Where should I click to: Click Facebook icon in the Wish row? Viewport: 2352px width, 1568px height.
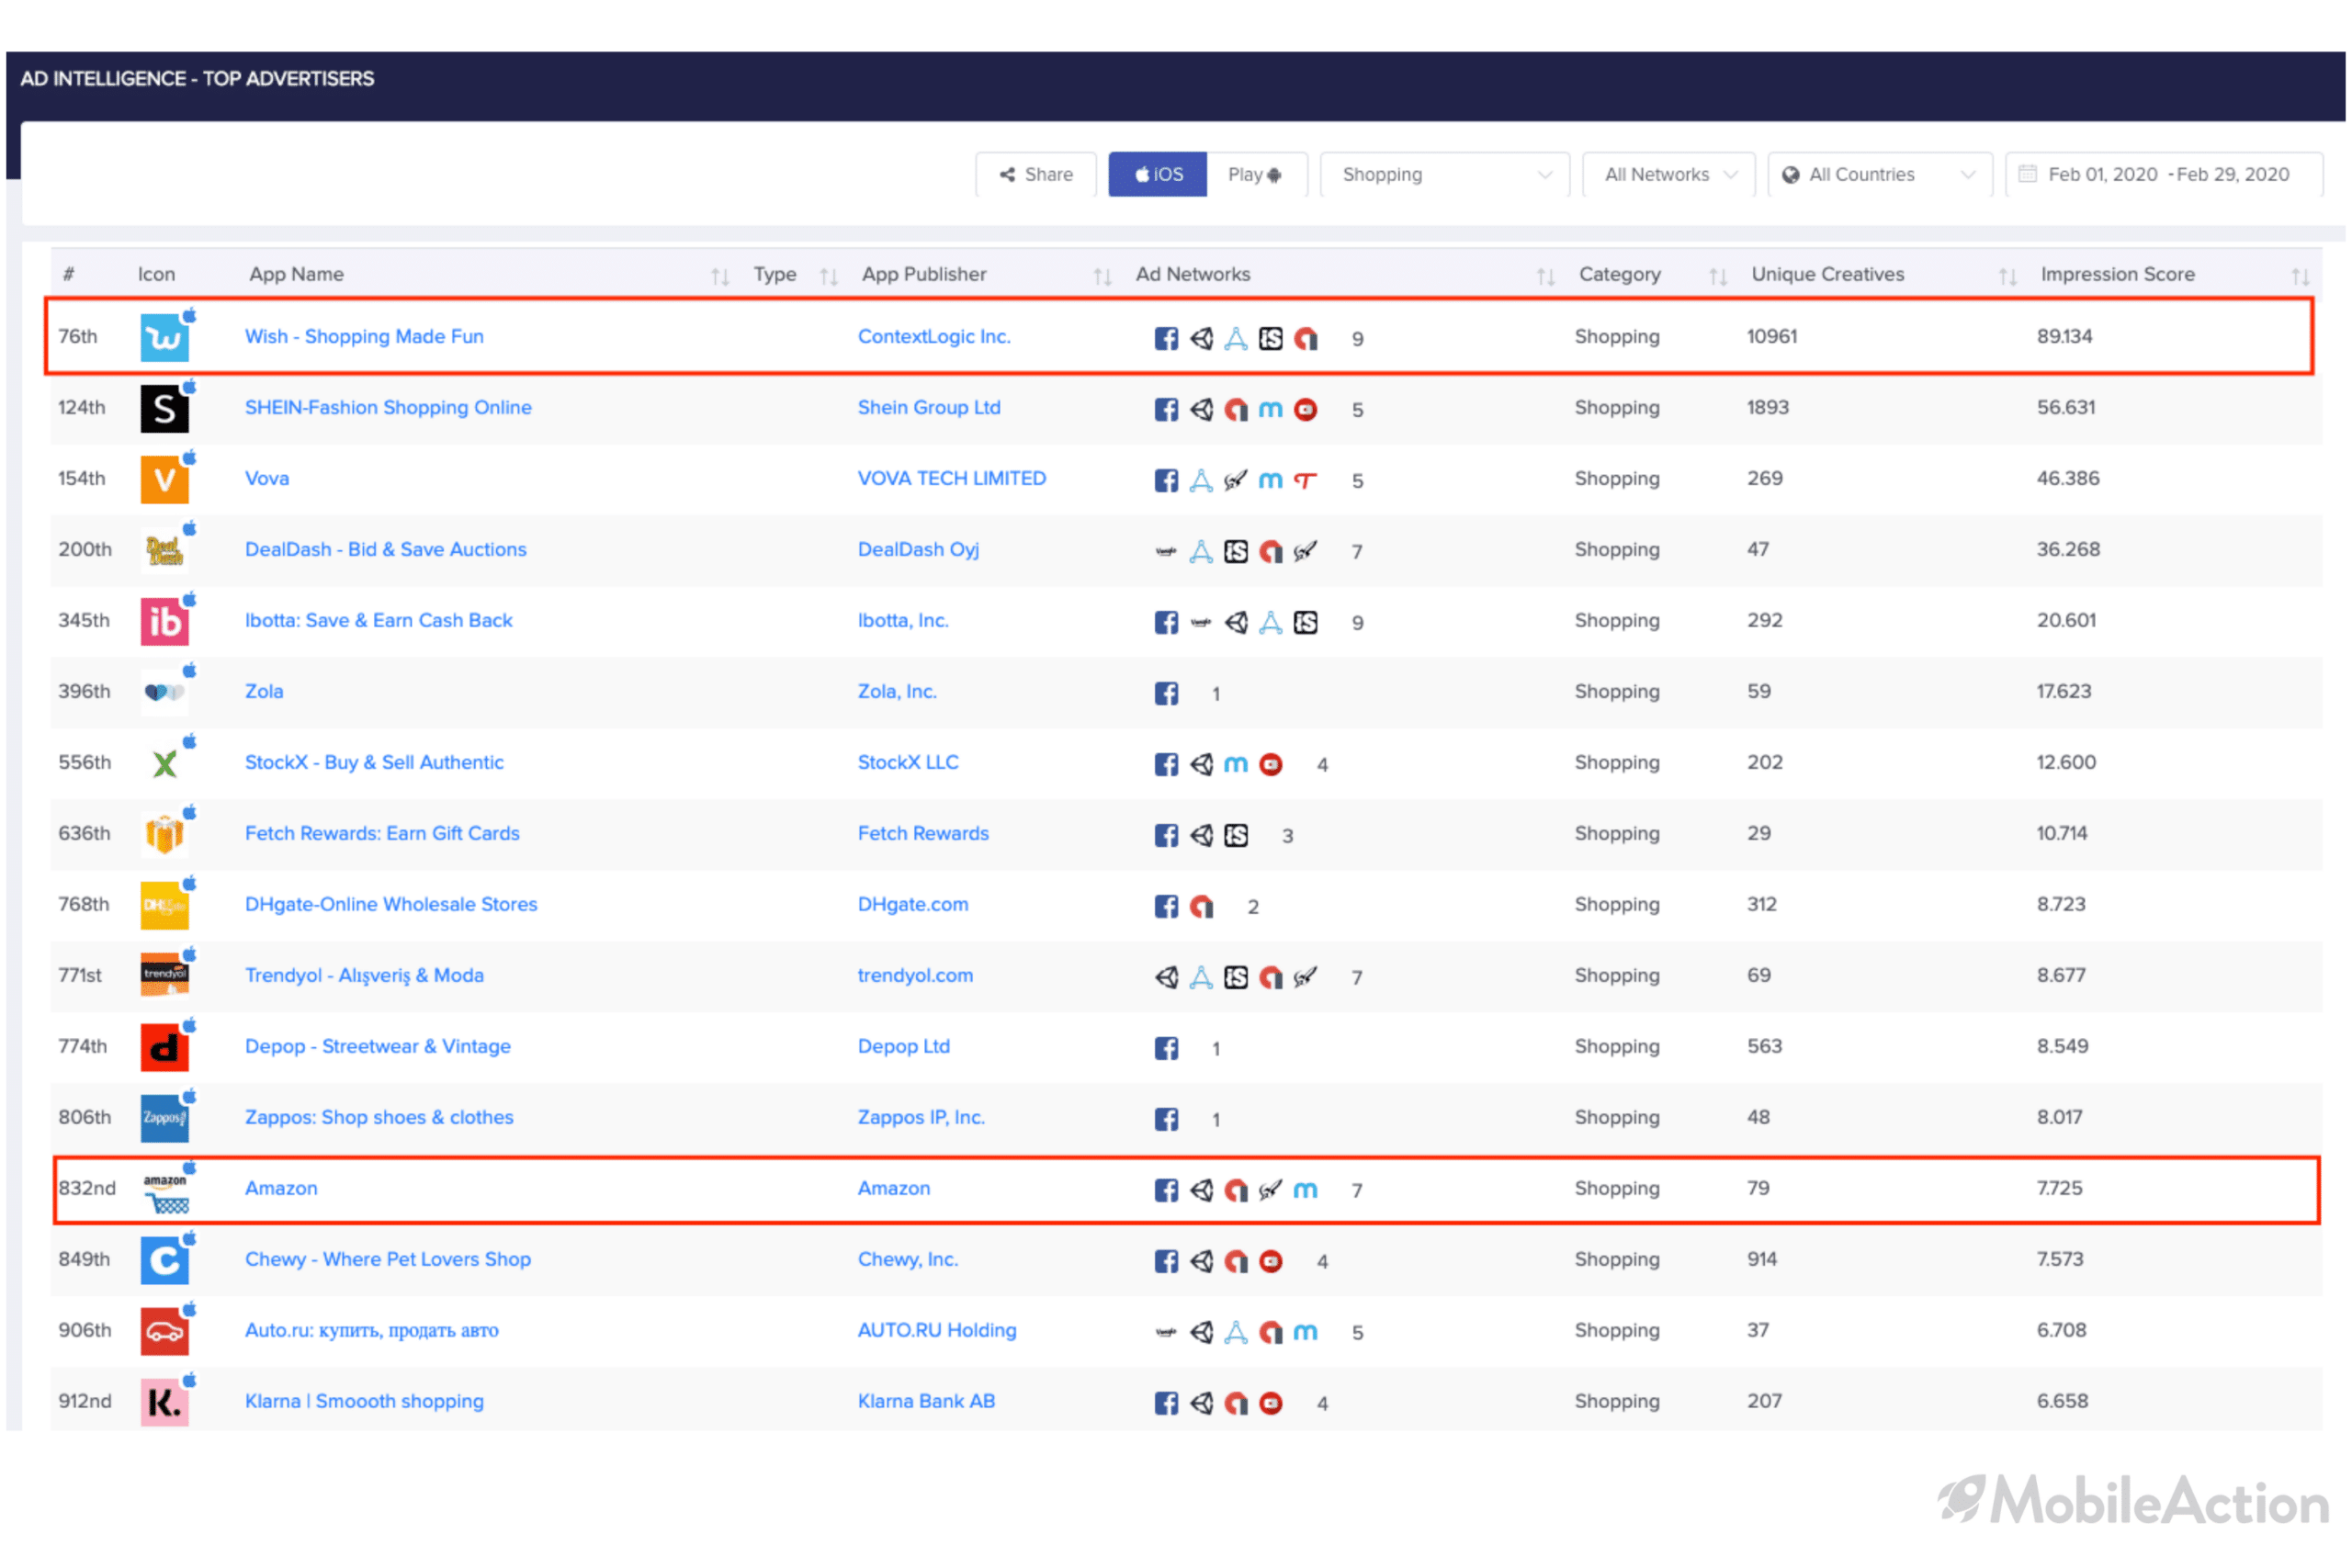pyautogui.click(x=1166, y=338)
